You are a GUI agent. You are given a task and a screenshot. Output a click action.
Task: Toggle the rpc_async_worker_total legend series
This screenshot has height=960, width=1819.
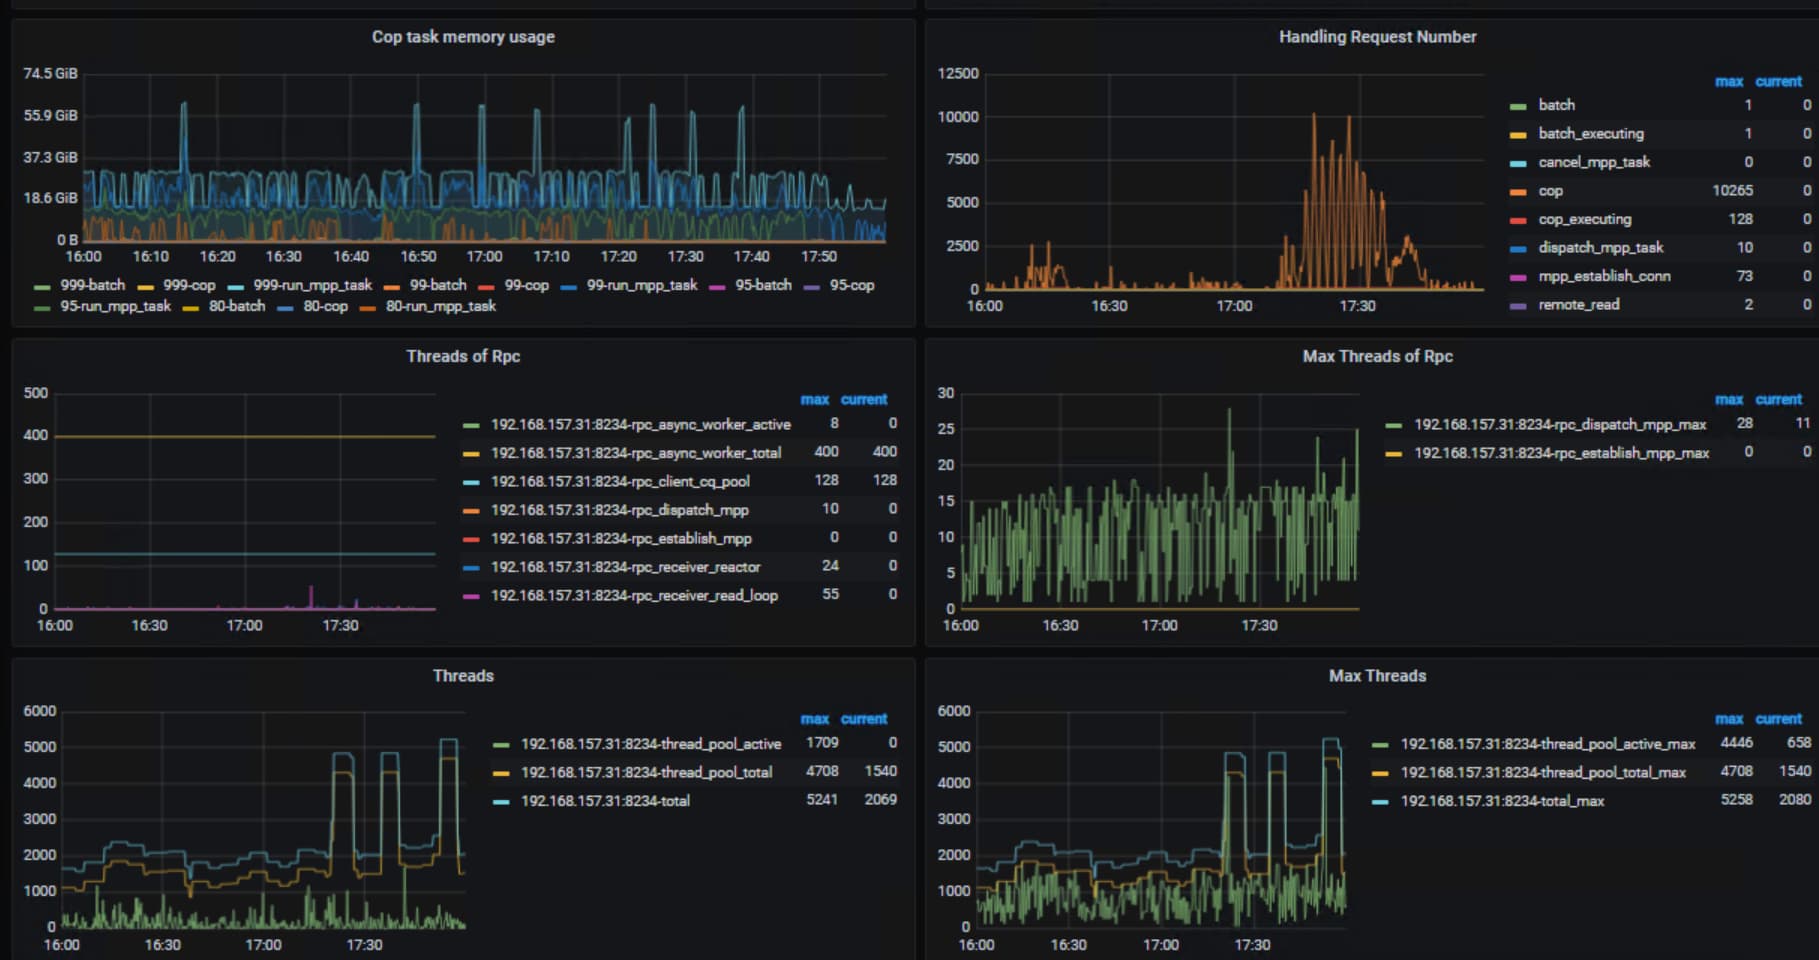pyautogui.click(x=635, y=453)
